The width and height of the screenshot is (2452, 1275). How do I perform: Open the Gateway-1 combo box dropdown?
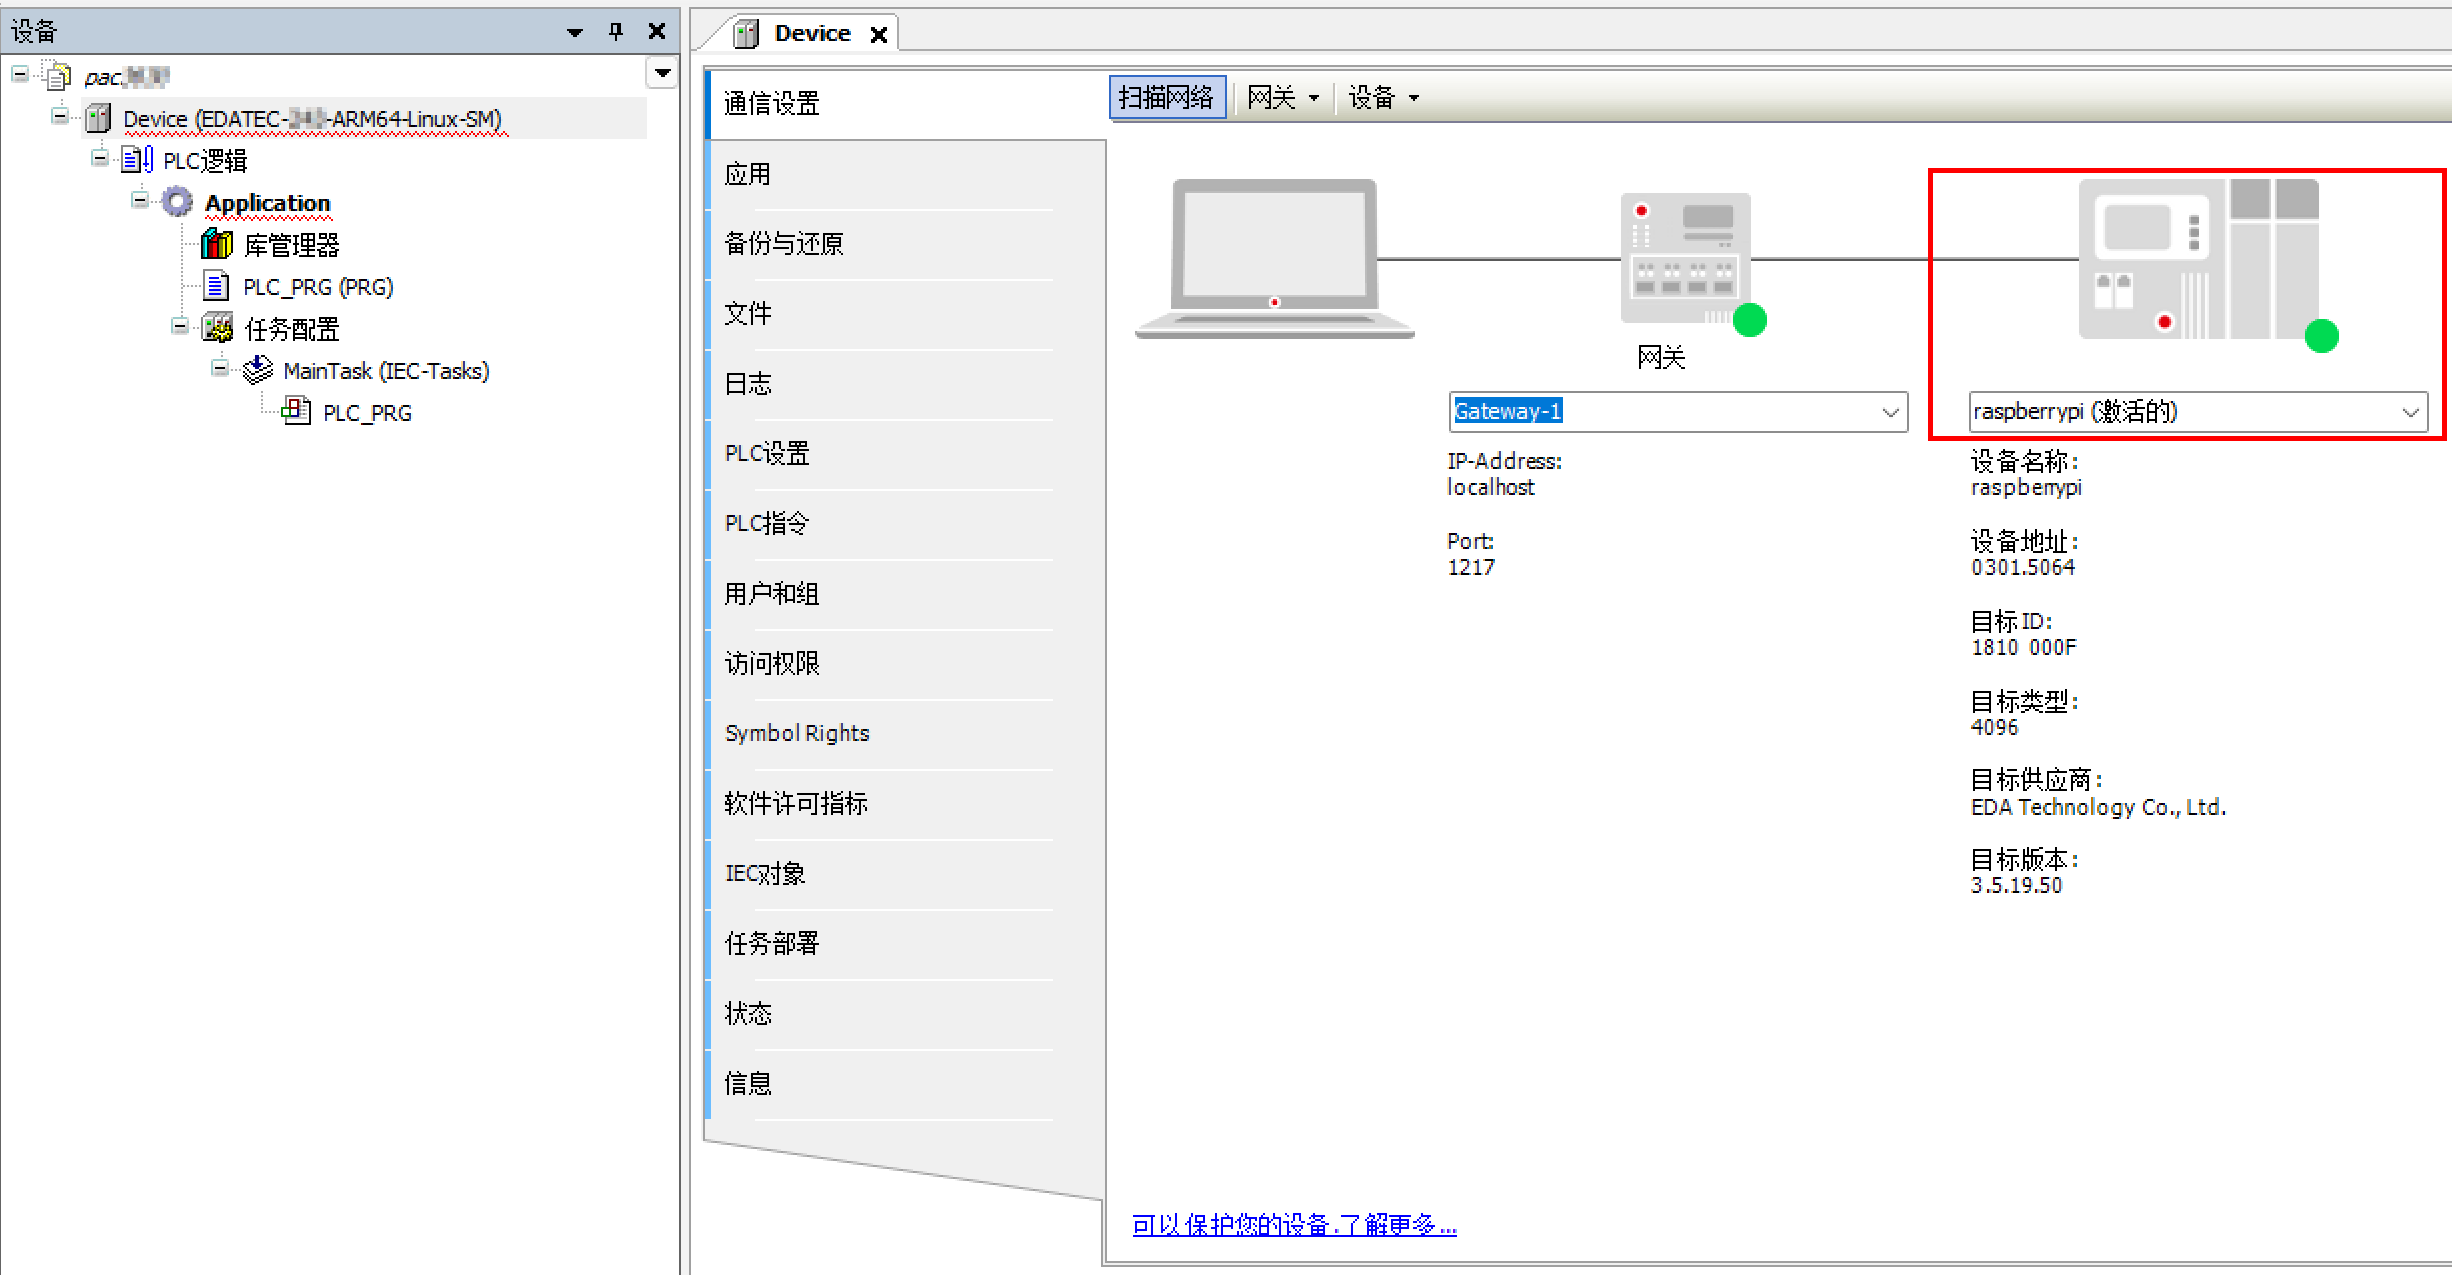point(1890,412)
